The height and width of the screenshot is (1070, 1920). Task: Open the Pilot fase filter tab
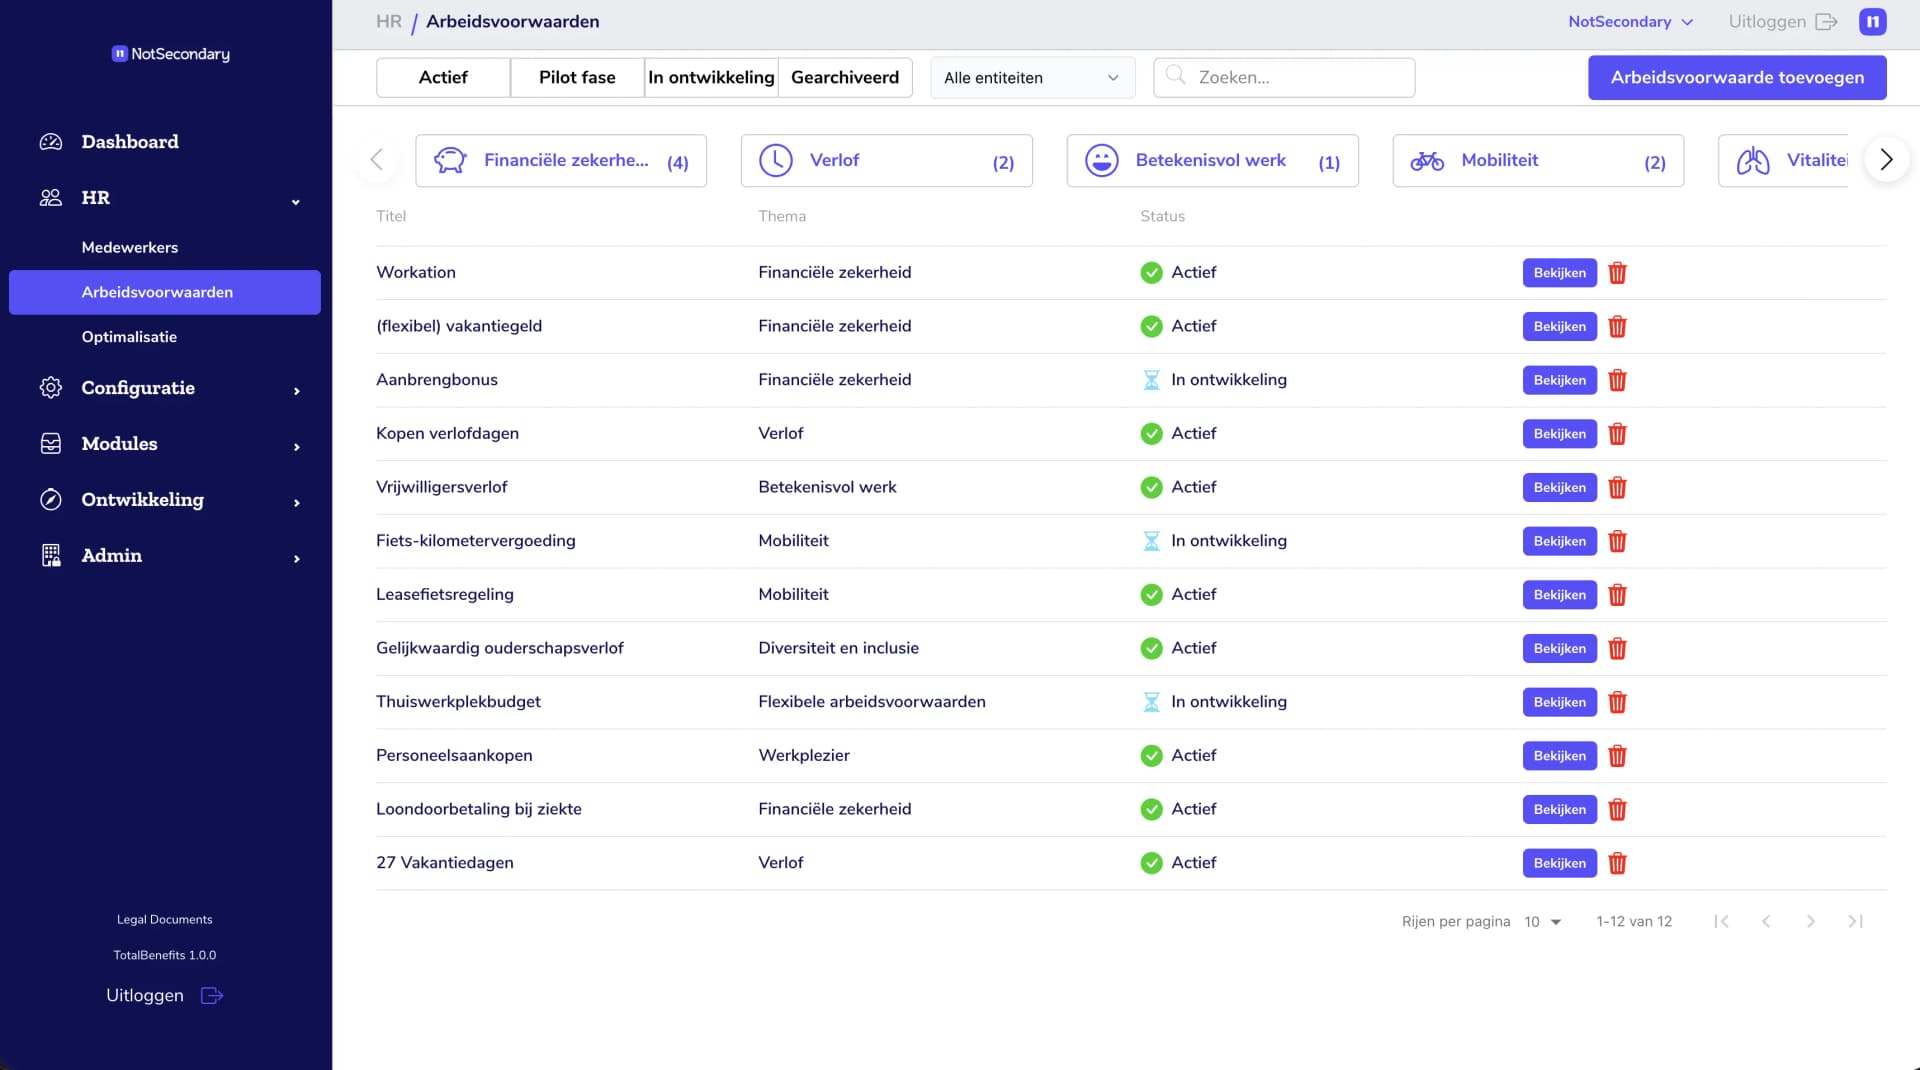click(x=577, y=77)
